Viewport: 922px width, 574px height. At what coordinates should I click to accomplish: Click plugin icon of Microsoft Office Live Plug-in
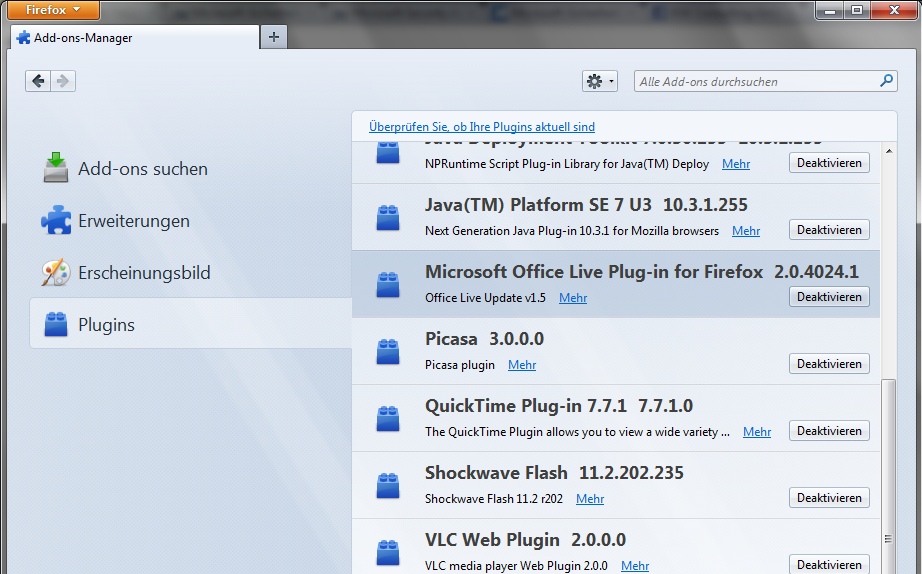point(387,284)
